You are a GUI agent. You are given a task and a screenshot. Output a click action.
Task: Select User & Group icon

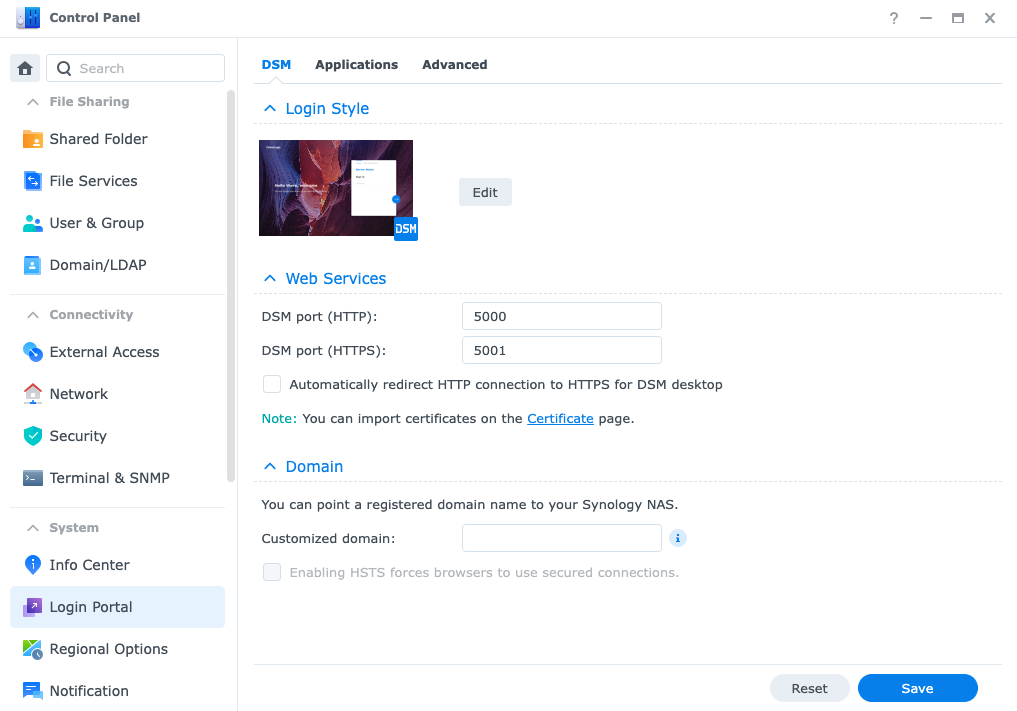pos(33,223)
